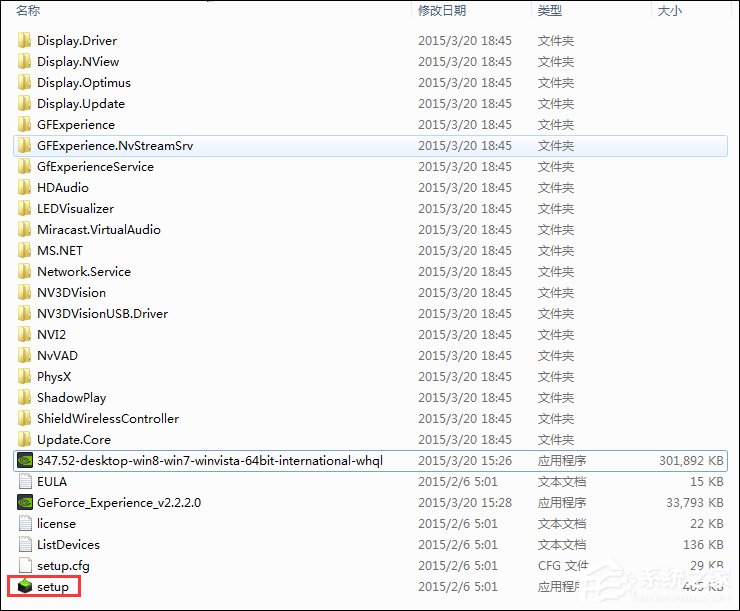Select the HDAudio folder name
This screenshot has width=740, height=611.
coord(63,187)
